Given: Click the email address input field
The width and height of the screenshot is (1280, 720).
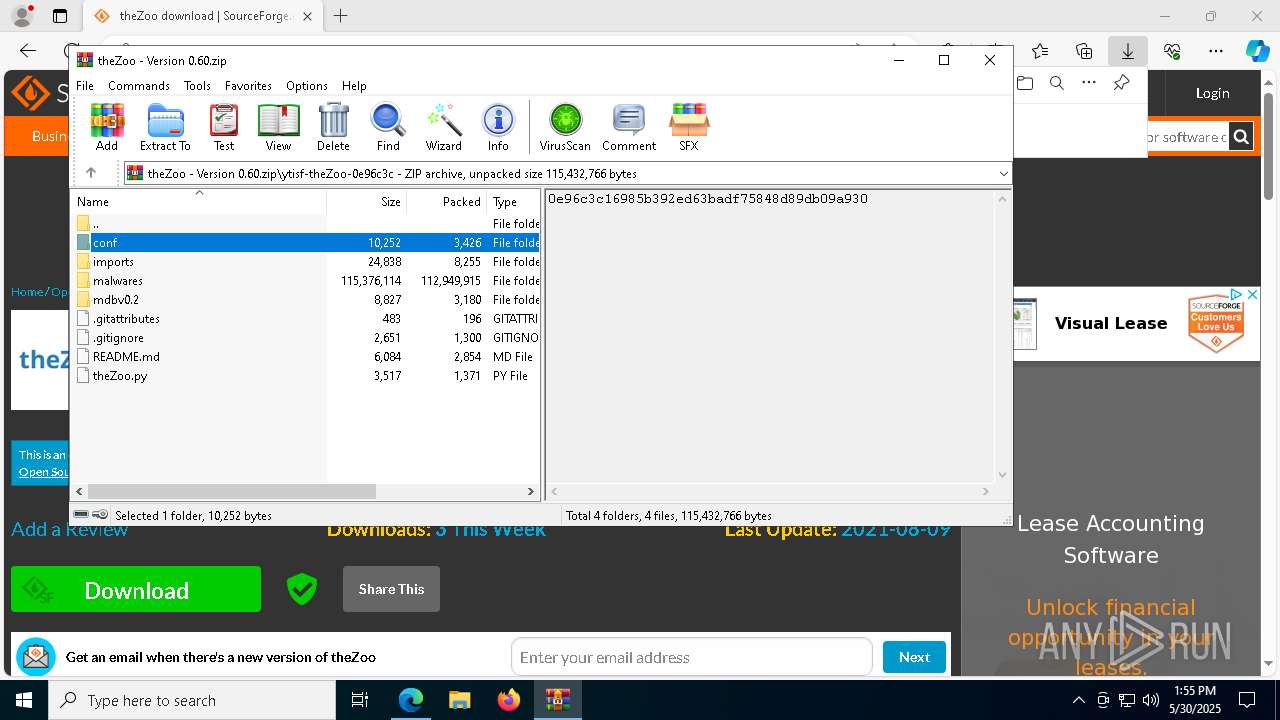Looking at the screenshot, I should (692, 657).
